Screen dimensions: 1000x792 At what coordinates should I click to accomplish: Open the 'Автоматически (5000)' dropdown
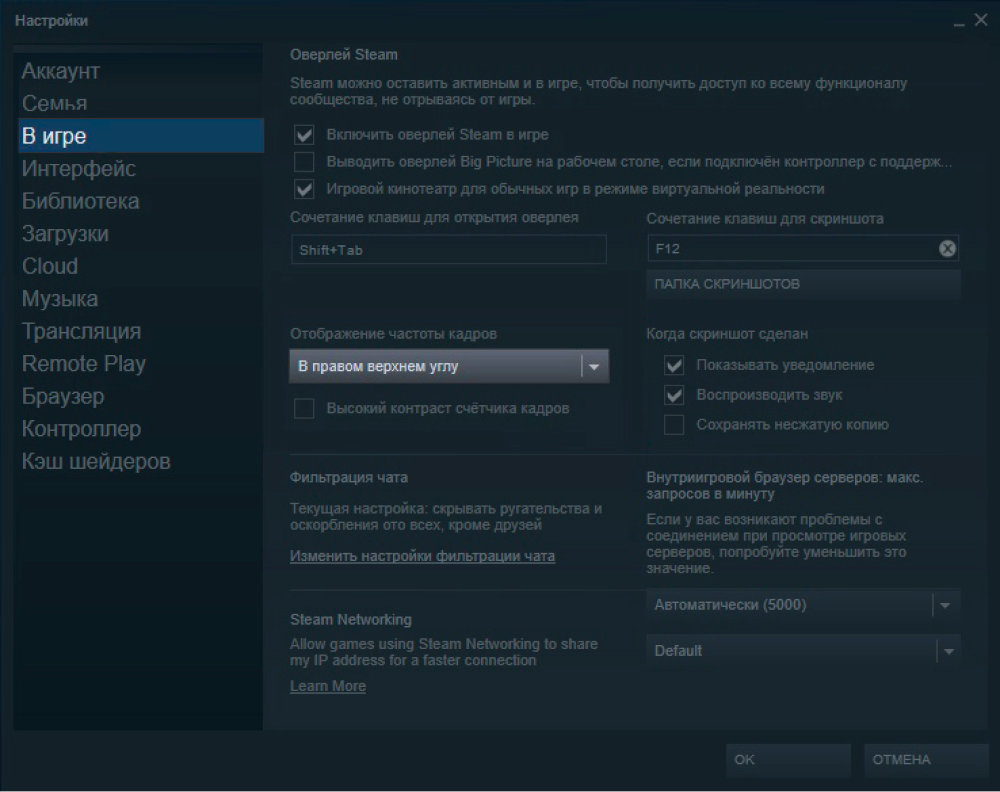[803, 605]
